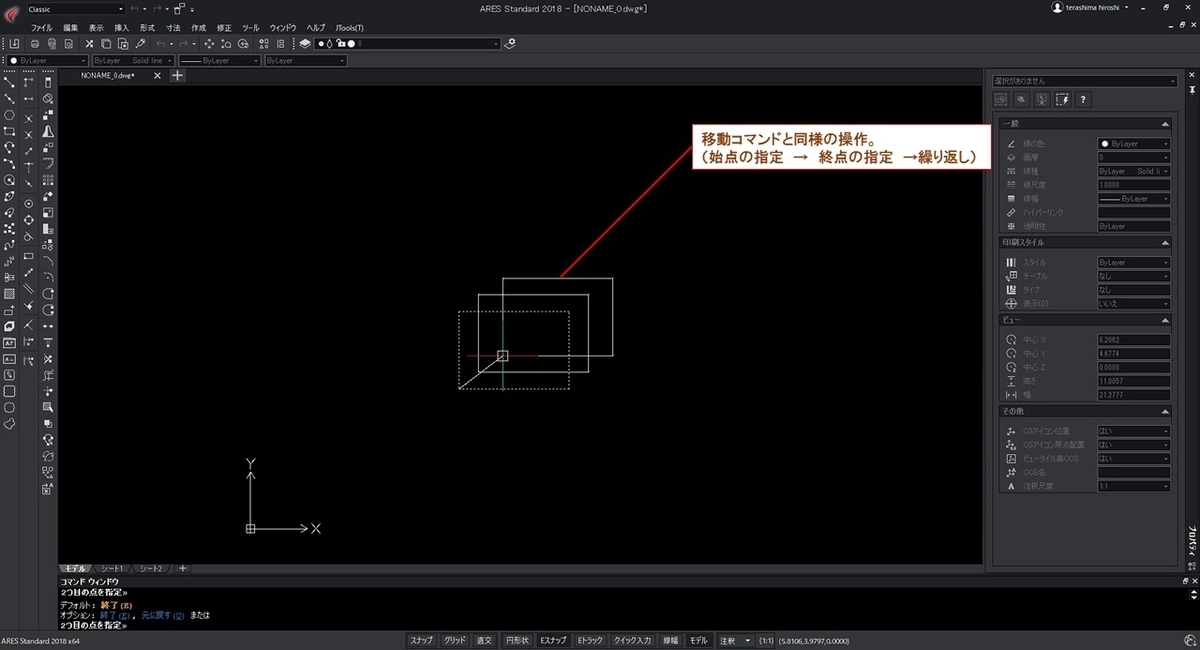
Task: Open the 画層 dropdown in properties
Action: pyautogui.click(x=1134, y=157)
